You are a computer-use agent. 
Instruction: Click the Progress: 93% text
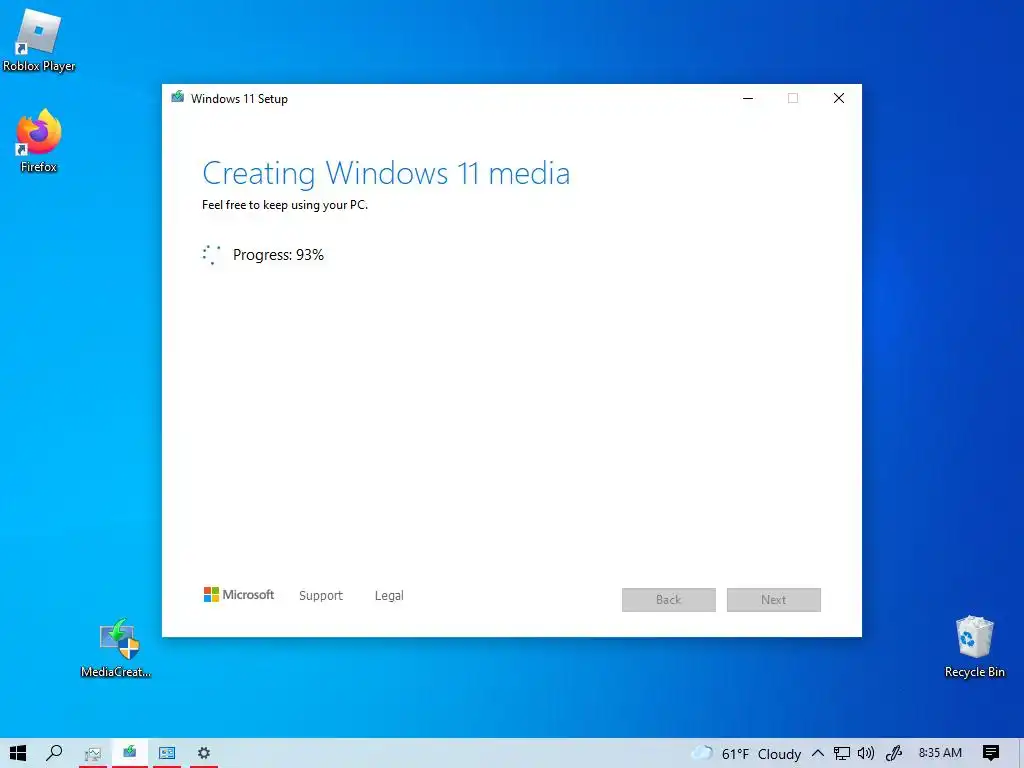[x=278, y=255]
